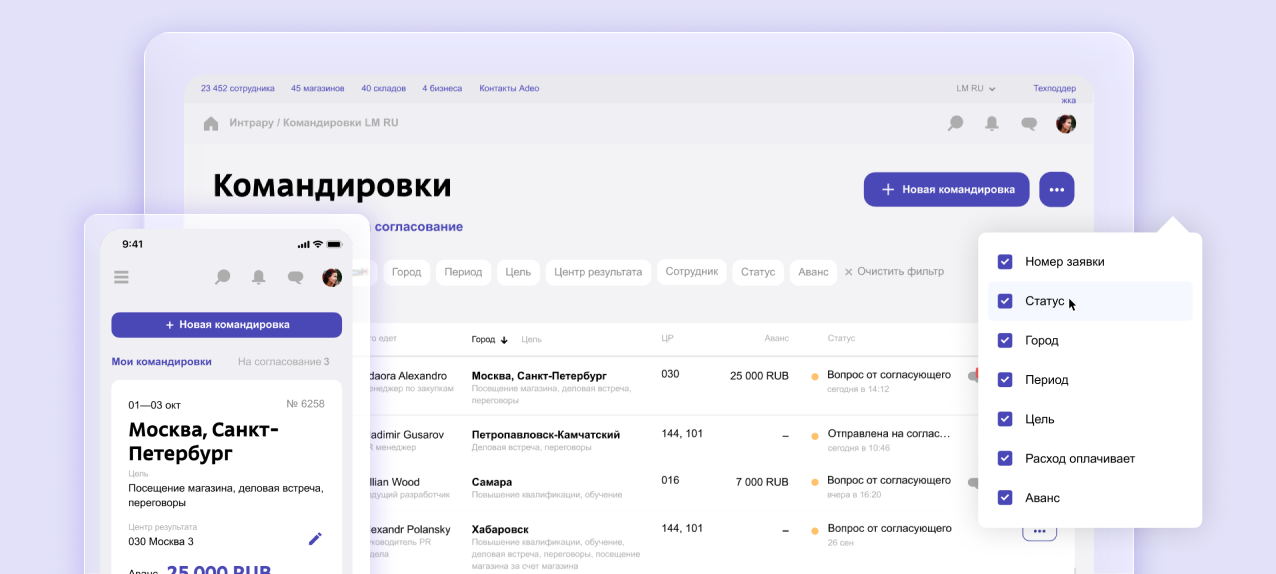Uncheck the Аванс column checkbox

click(1005, 497)
